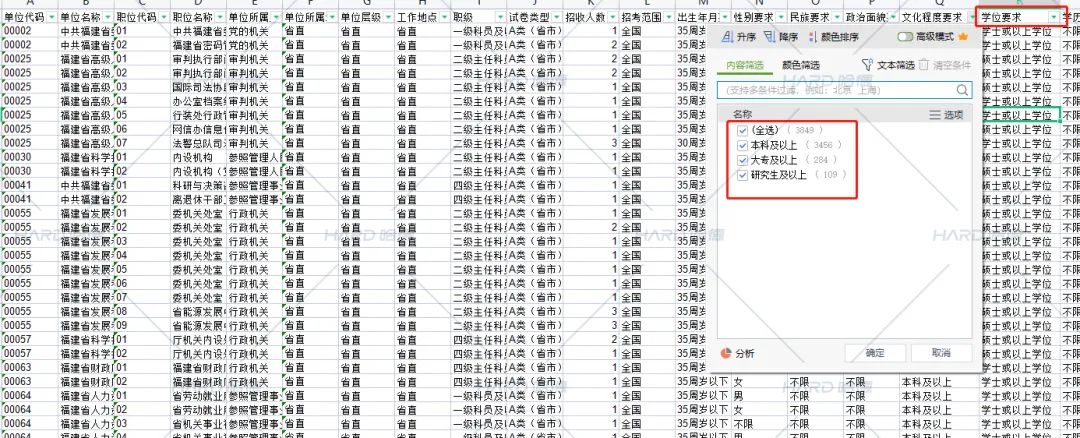Click the filter search input field
The image size is (1080, 438).
835,90
